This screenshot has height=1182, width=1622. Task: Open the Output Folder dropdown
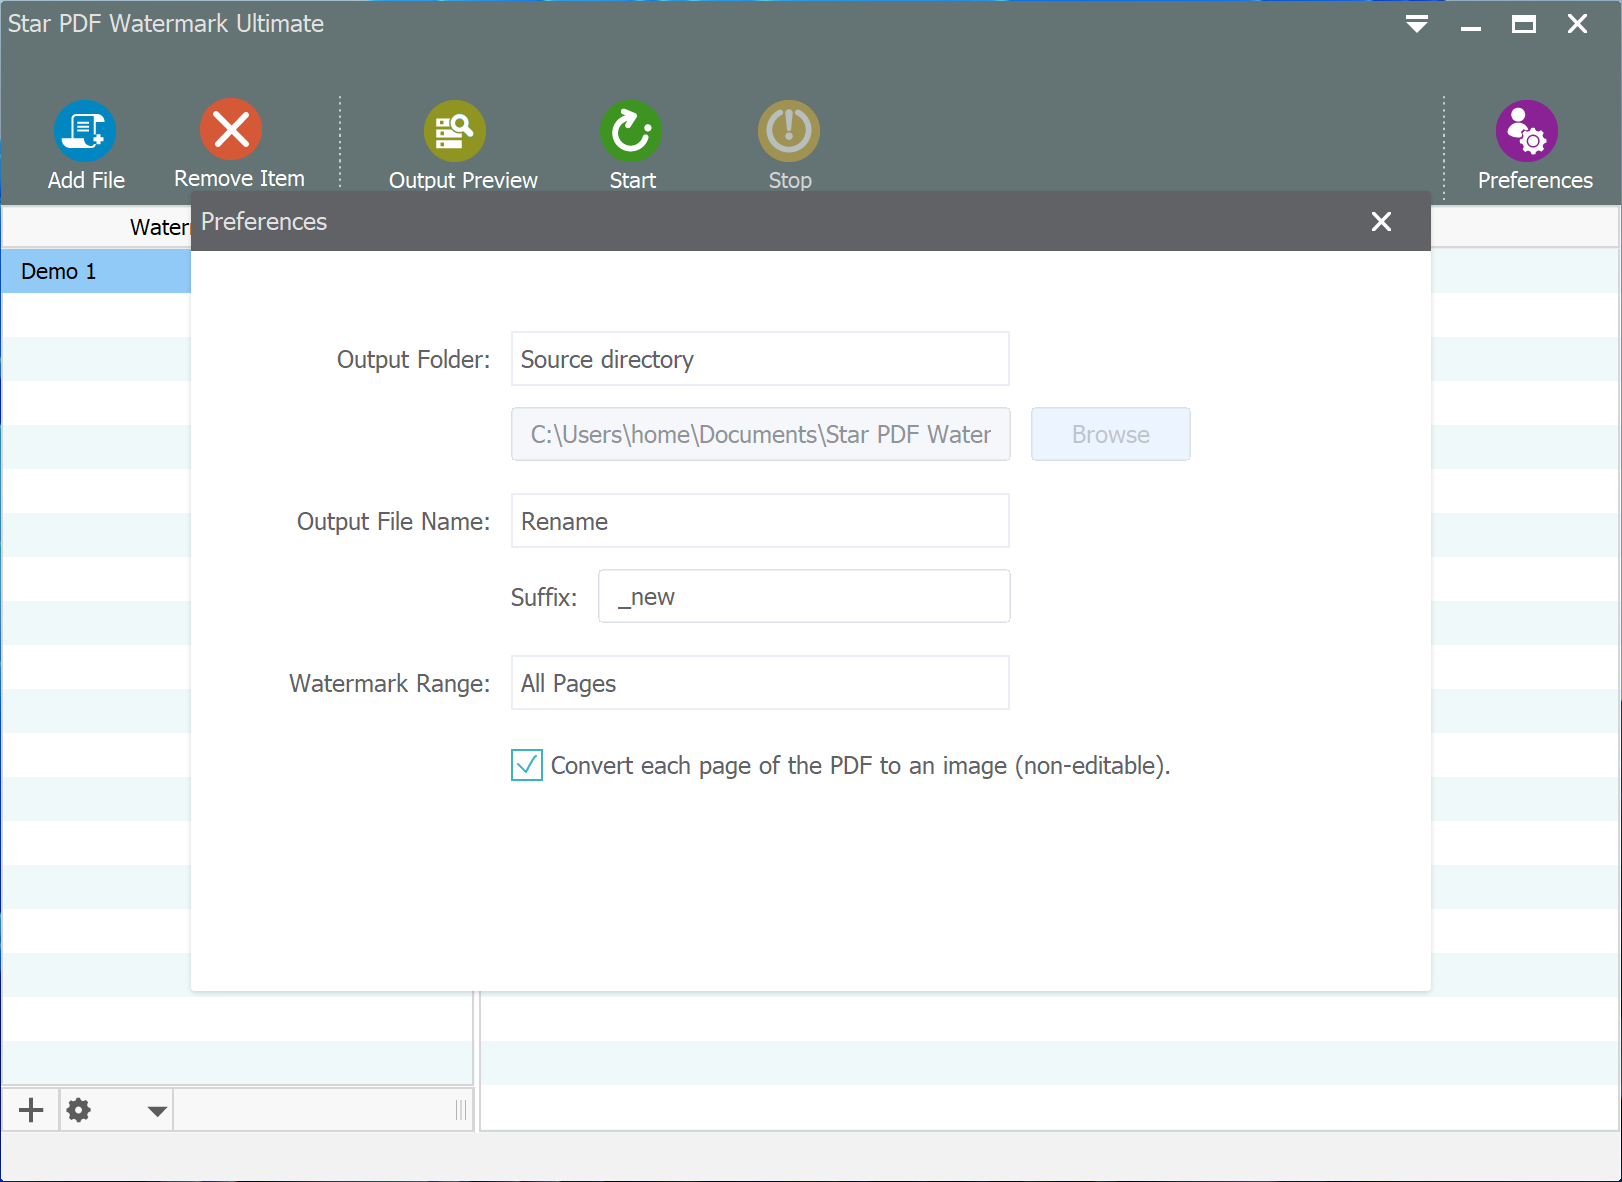tap(760, 359)
